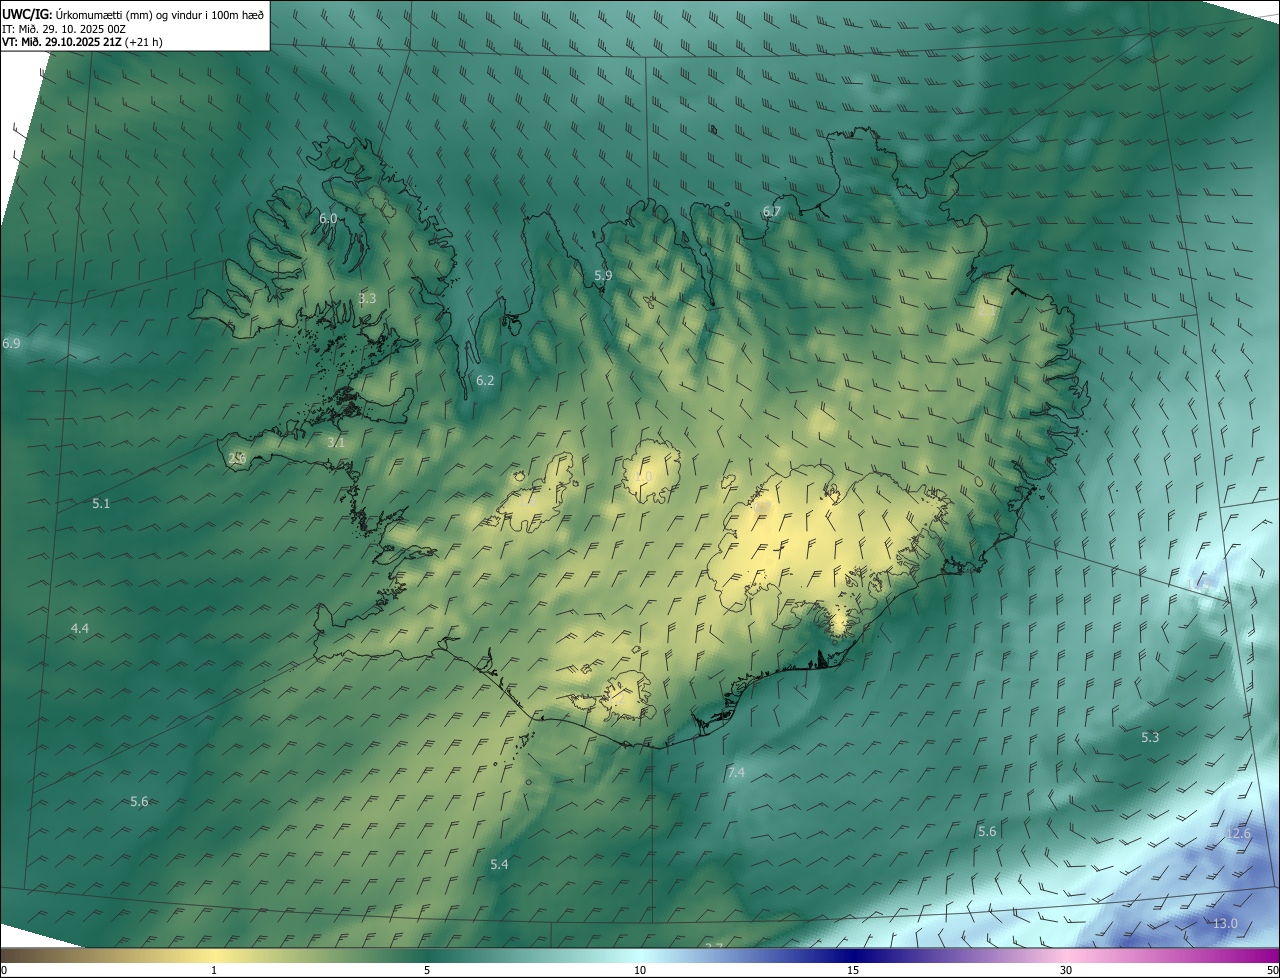Click the 5.6 value southwest of Iceland
The image size is (1280, 978).
(x=139, y=802)
